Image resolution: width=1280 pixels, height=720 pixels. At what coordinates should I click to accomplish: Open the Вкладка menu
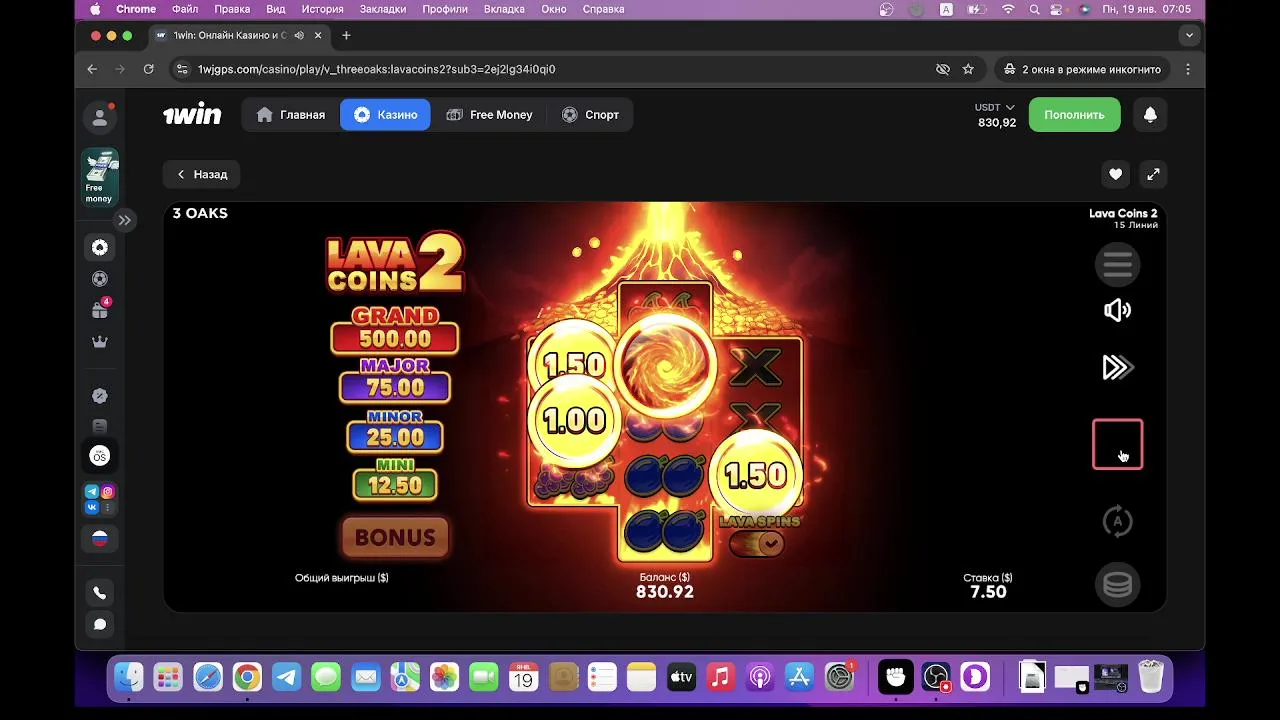point(504,9)
